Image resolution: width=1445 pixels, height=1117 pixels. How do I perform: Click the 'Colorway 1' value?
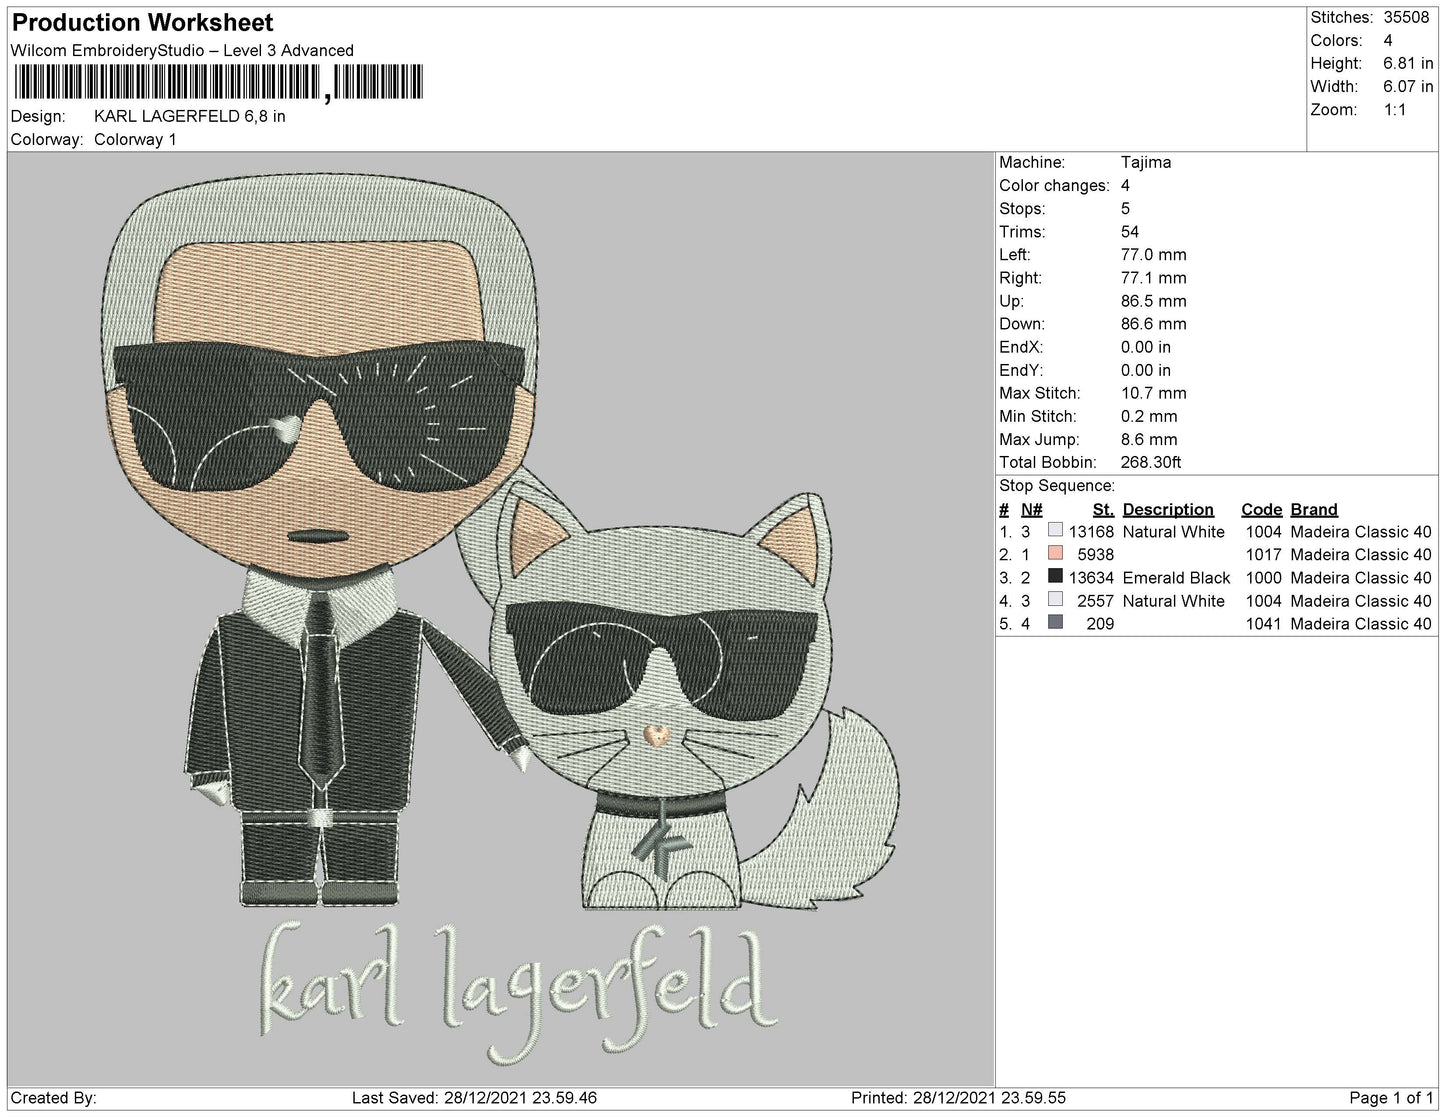[x=135, y=140]
